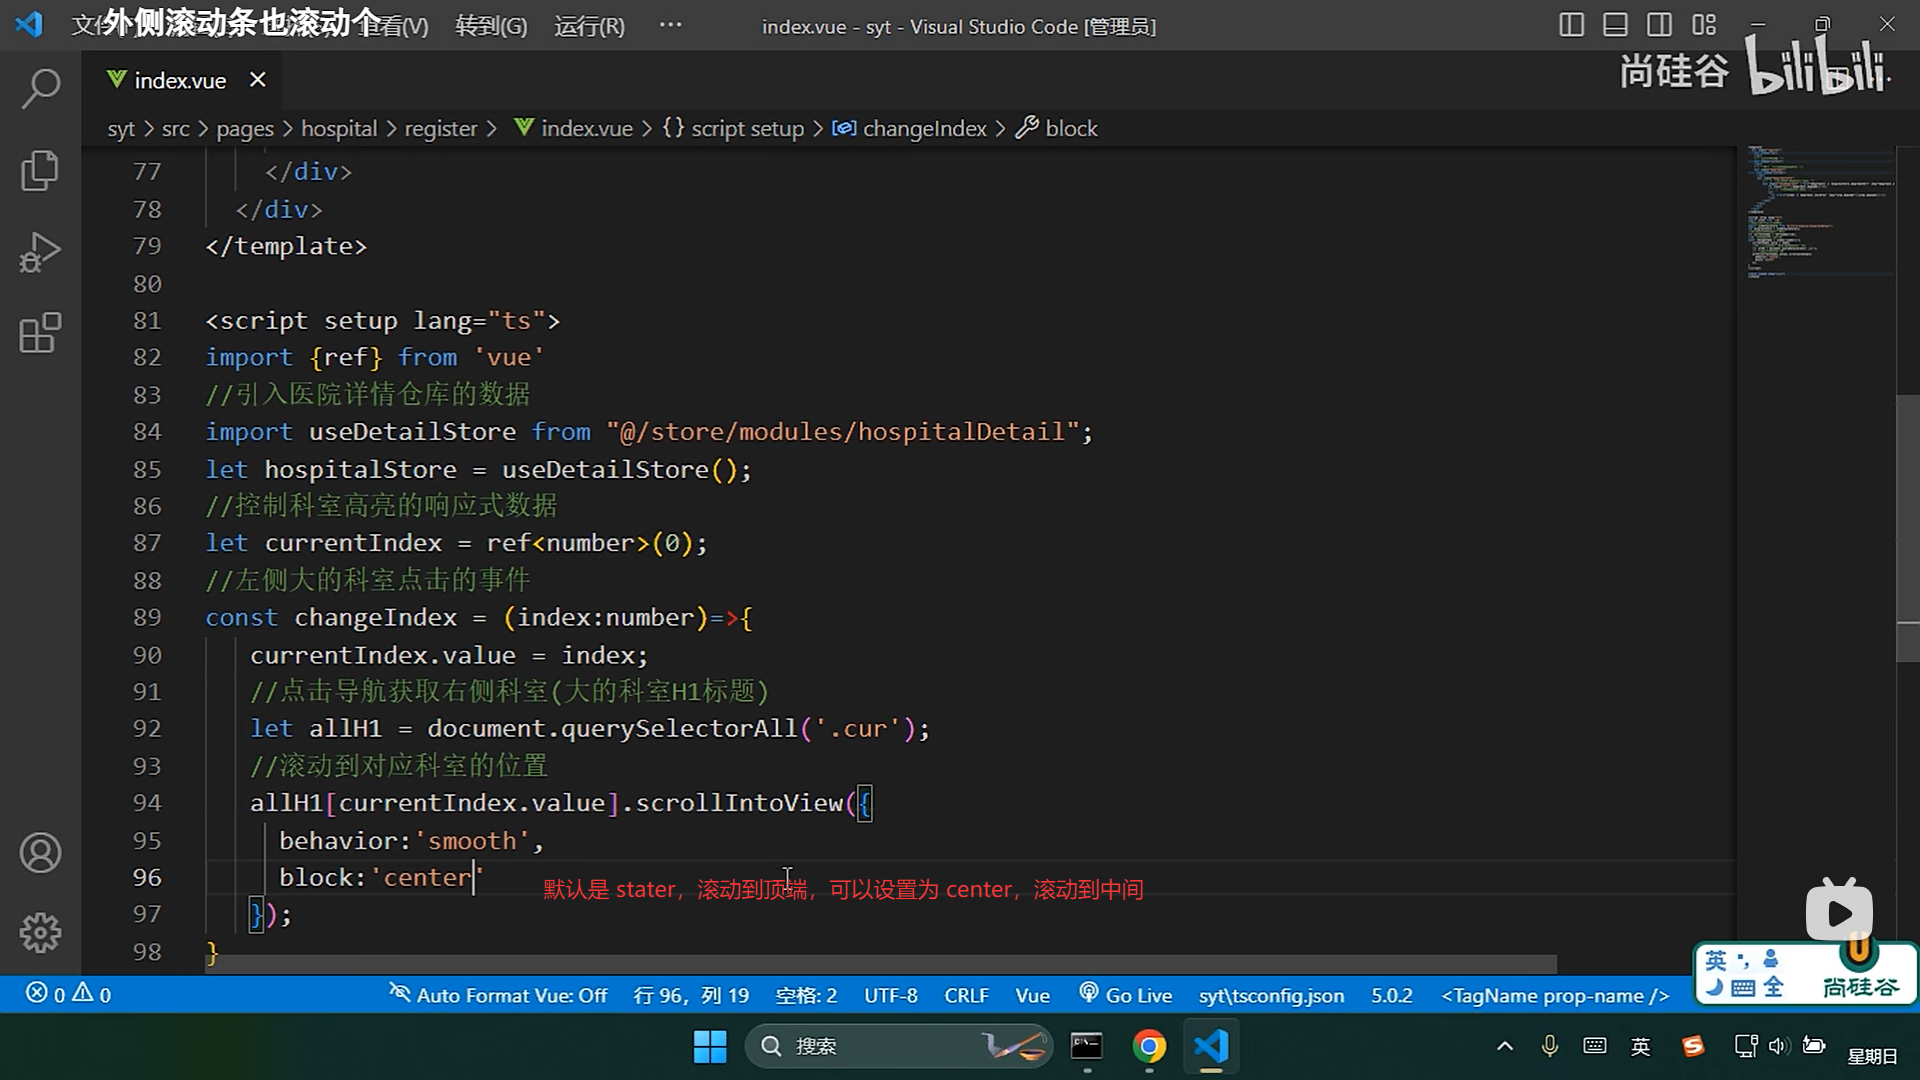The image size is (1920, 1080).
Task: Select the index.vue editor tab
Action: click(180, 80)
